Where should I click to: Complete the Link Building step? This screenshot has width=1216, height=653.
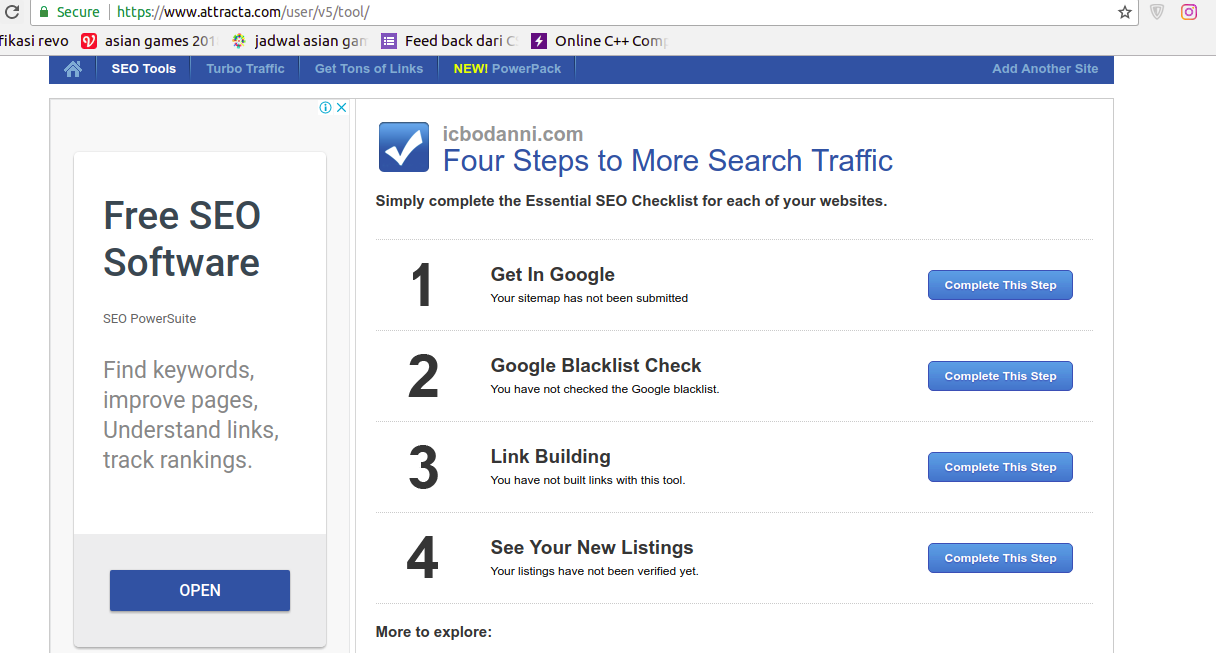pos(1000,467)
